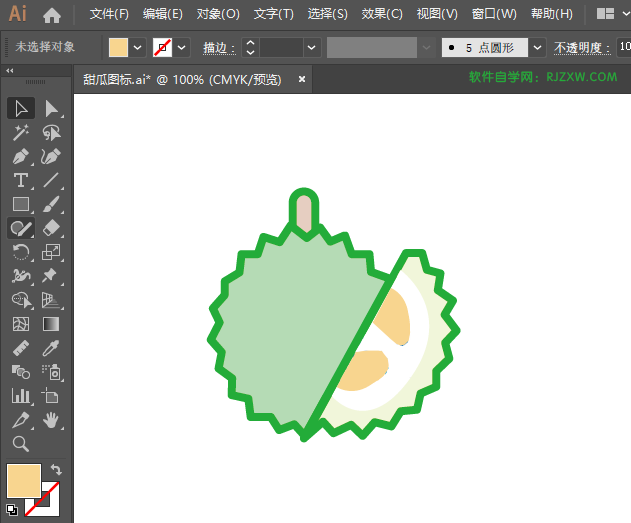Select the Zoom magnifier tool
Image resolution: width=631 pixels, height=523 pixels.
pyautogui.click(x=20, y=444)
